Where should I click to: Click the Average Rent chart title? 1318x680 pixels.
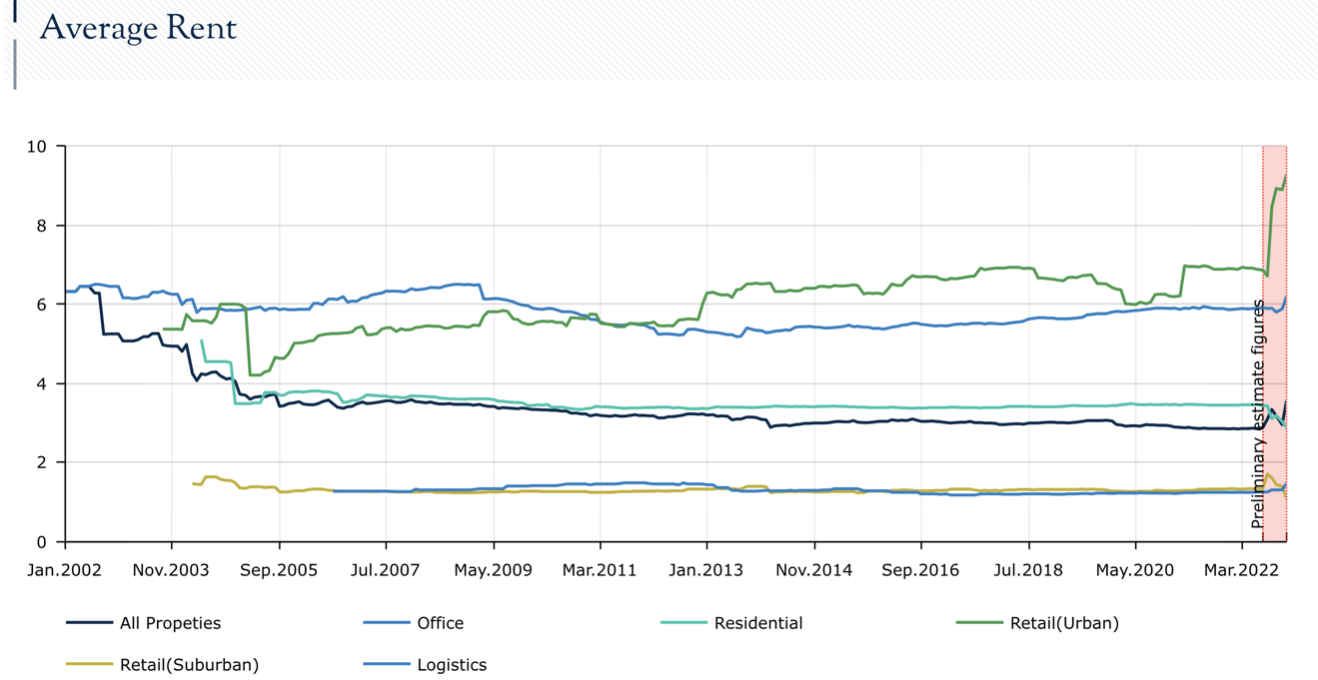pos(138,28)
